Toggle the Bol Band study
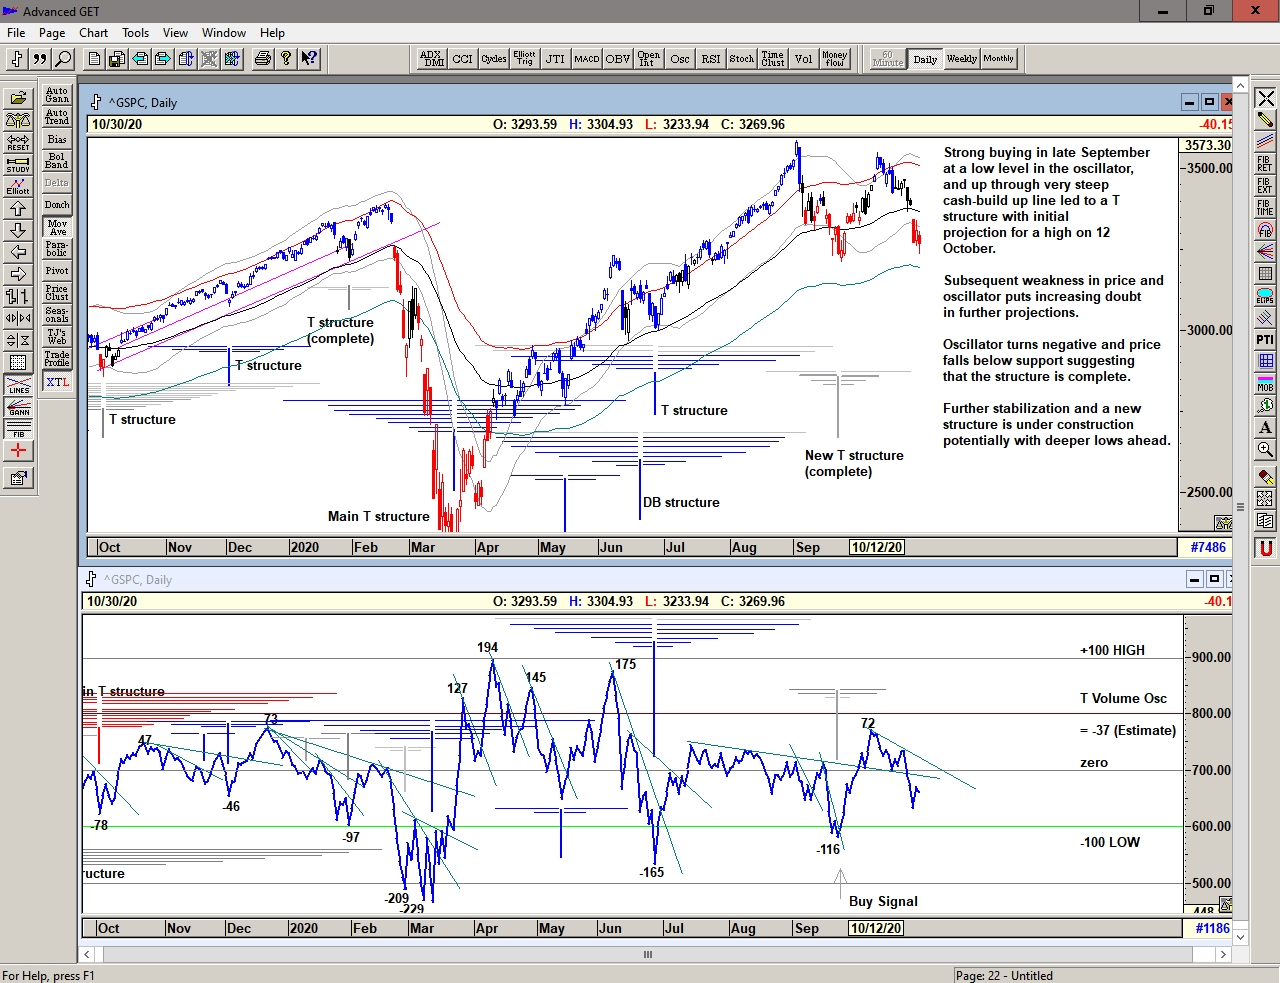The width and height of the screenshot is (1280, 983). (x=57, y=161)
